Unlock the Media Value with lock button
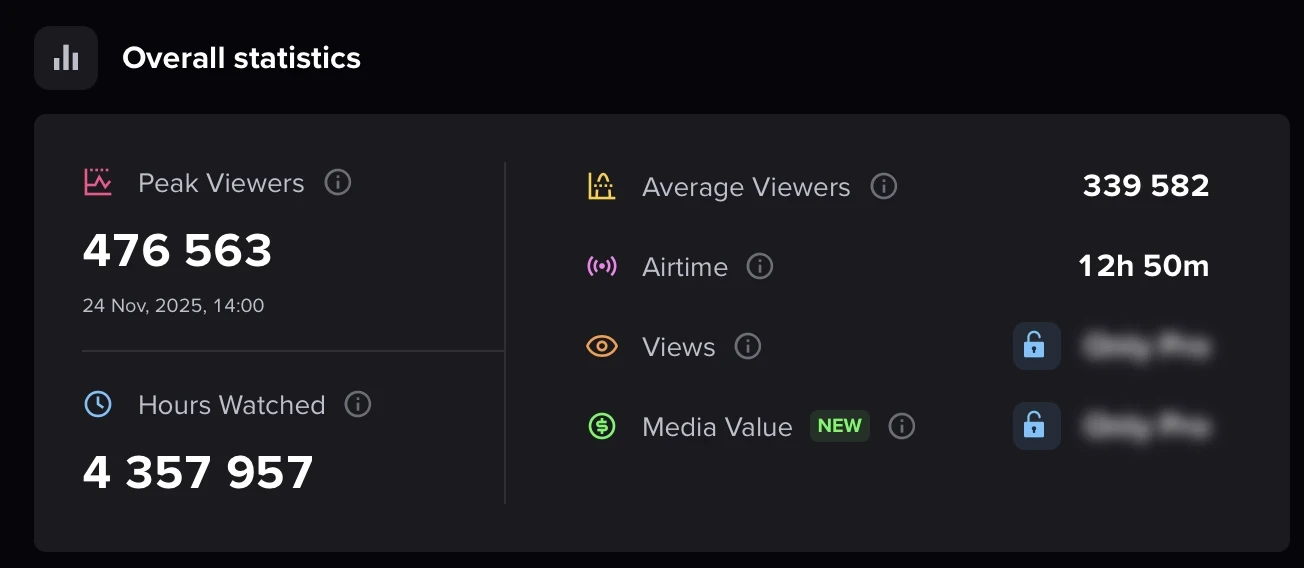Screen dimensions: 1304x568 [1036, 426]
